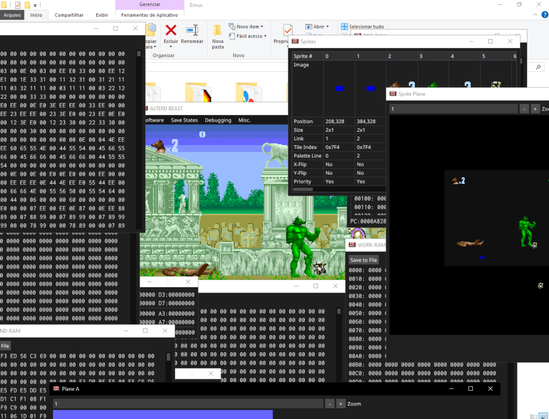Click the Plane A zoom plus button
549x419 pixels.
[341, 404]
